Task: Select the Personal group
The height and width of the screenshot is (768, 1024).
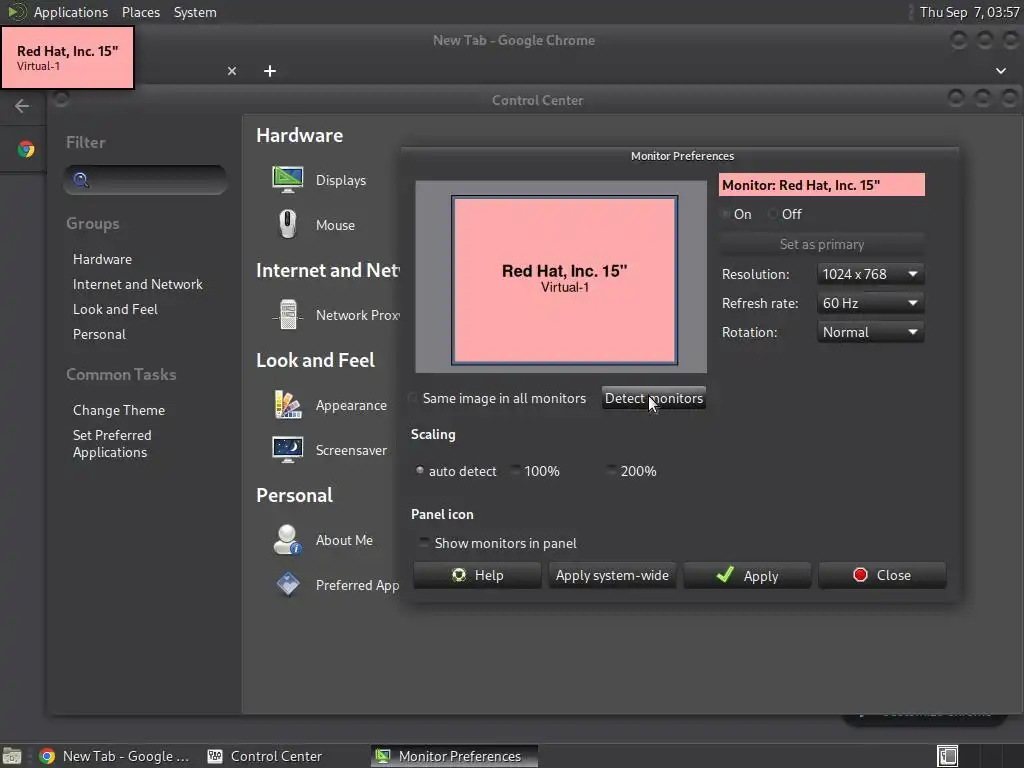Action: (x=99, y=334)
